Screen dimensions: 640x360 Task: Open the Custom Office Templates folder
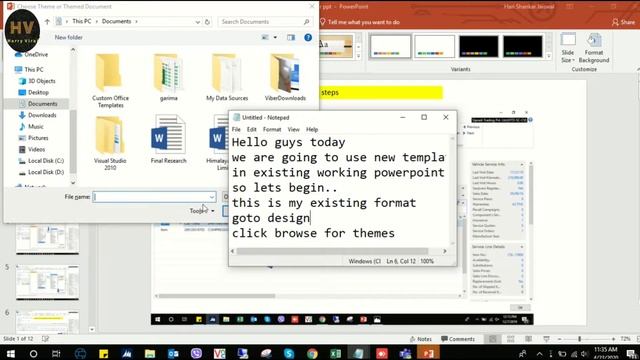(x=110, y=80)
